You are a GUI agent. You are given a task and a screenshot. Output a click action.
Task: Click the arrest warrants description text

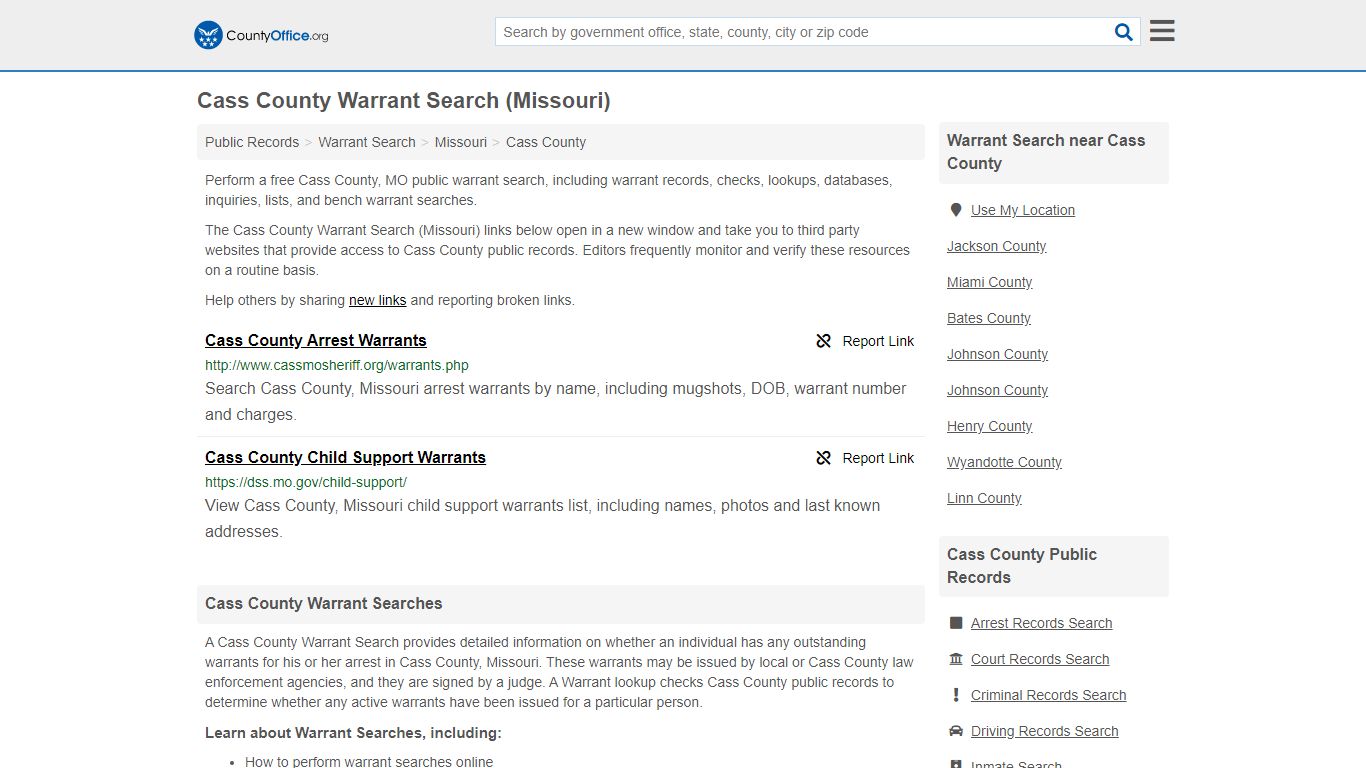point(556,401)
